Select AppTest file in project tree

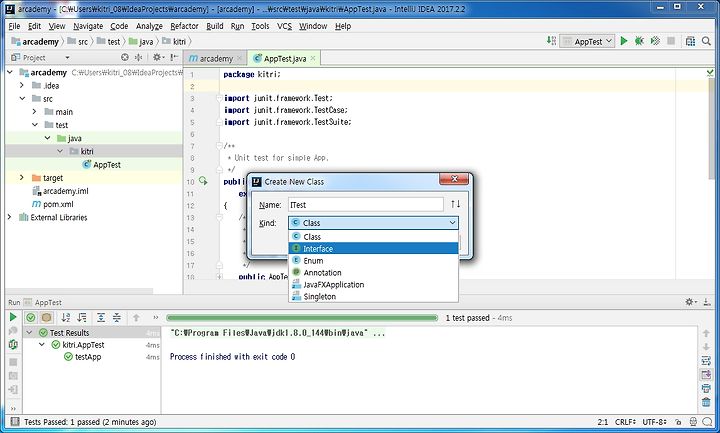[x=101, y=164]
